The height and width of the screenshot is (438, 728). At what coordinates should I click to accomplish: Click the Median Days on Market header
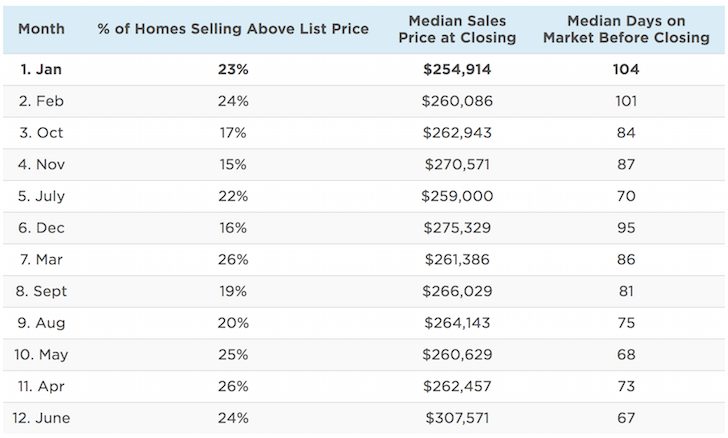(x=627, y=29)
